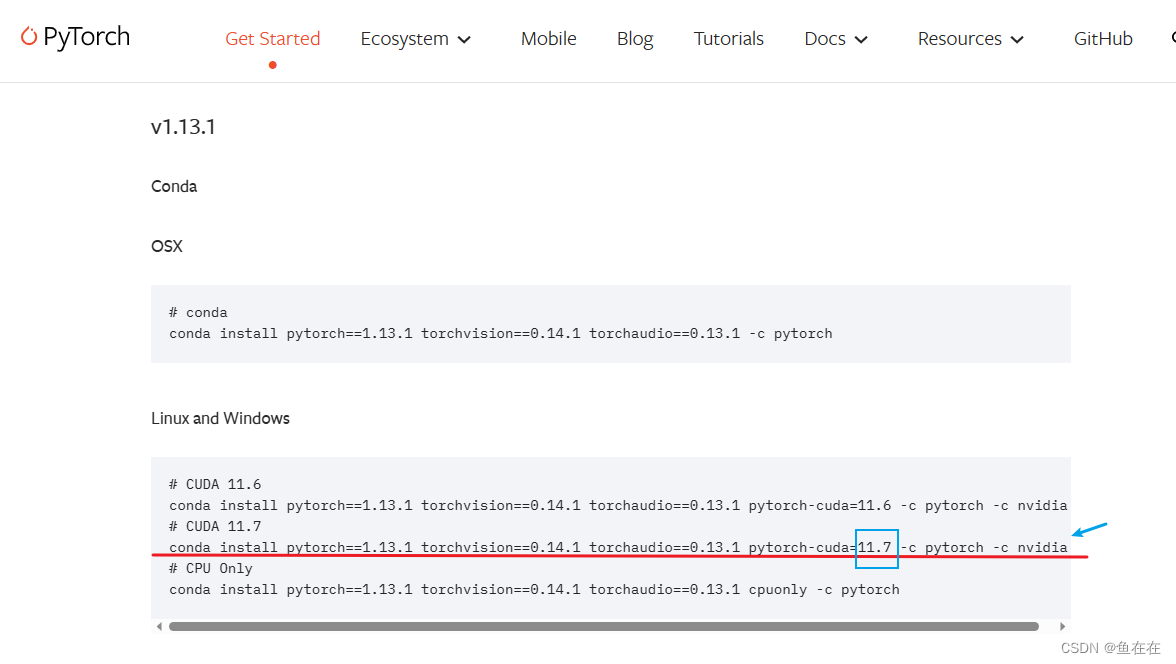Go to the Blog page

[634, 38]
